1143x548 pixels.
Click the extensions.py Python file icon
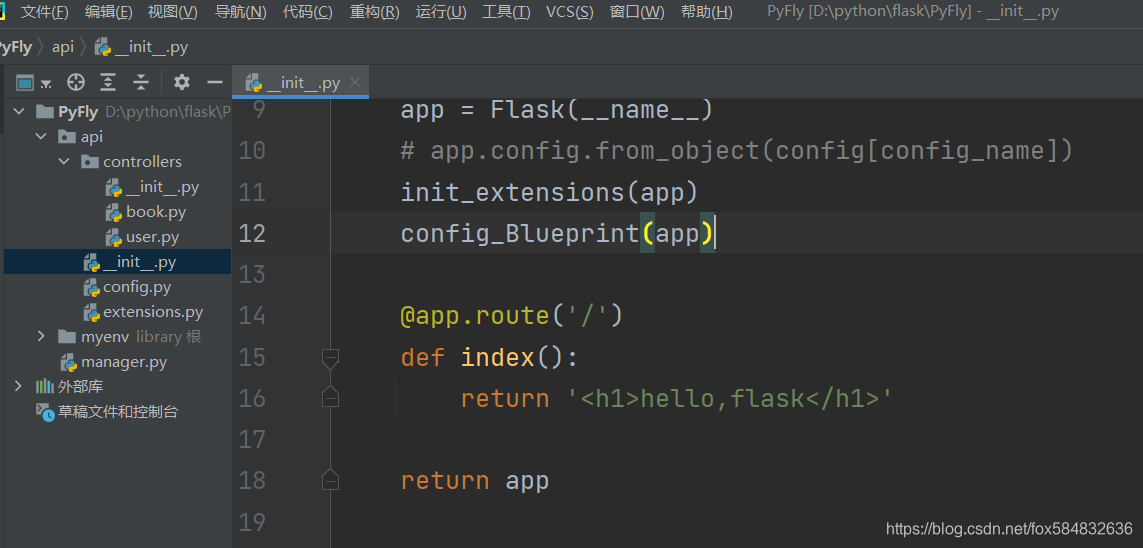[x=91, y=312]
